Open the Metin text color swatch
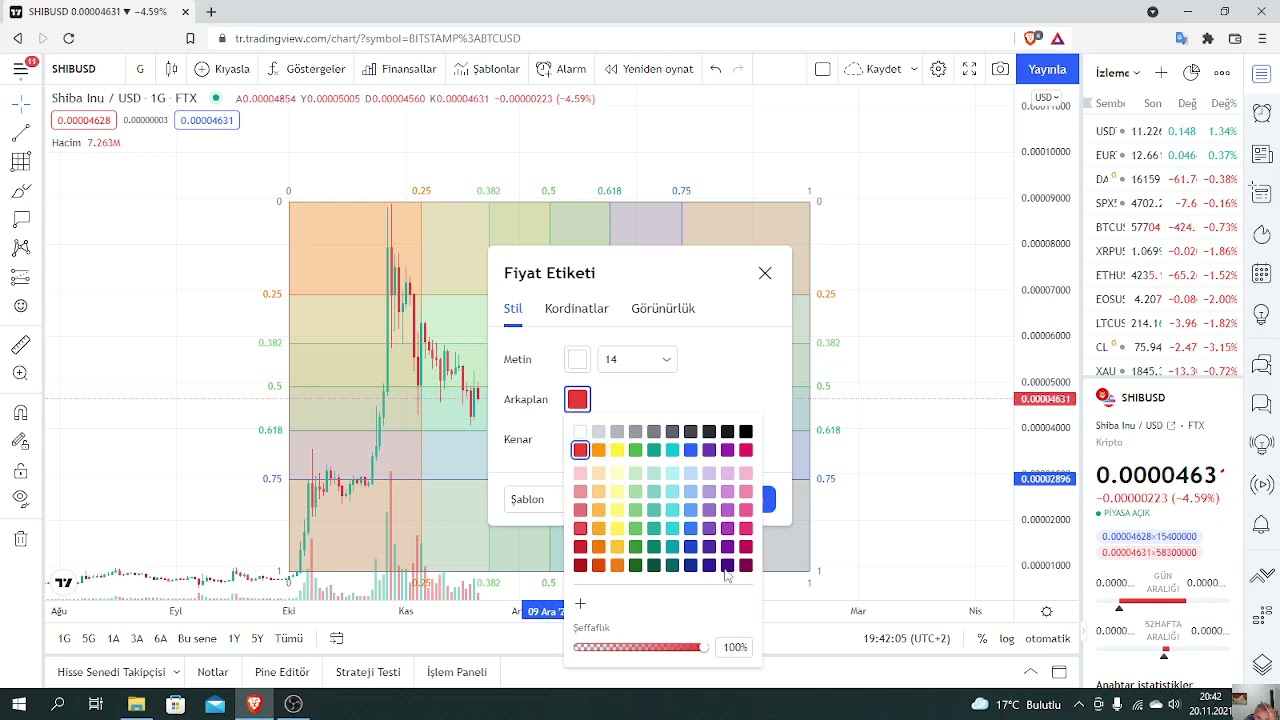Viewport: 1280px width, 720px height. click(578, 359)
